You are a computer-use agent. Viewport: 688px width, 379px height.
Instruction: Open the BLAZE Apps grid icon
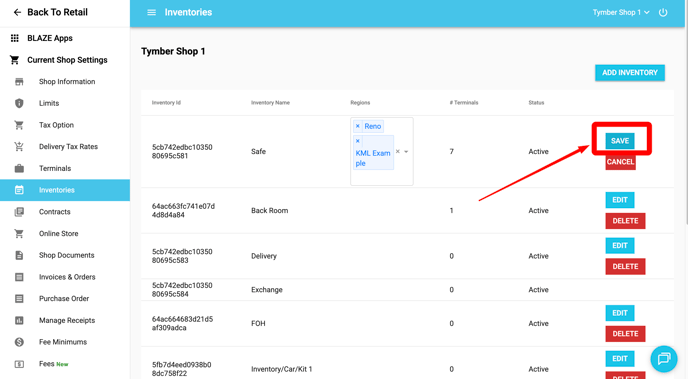(x=14, y=38)
